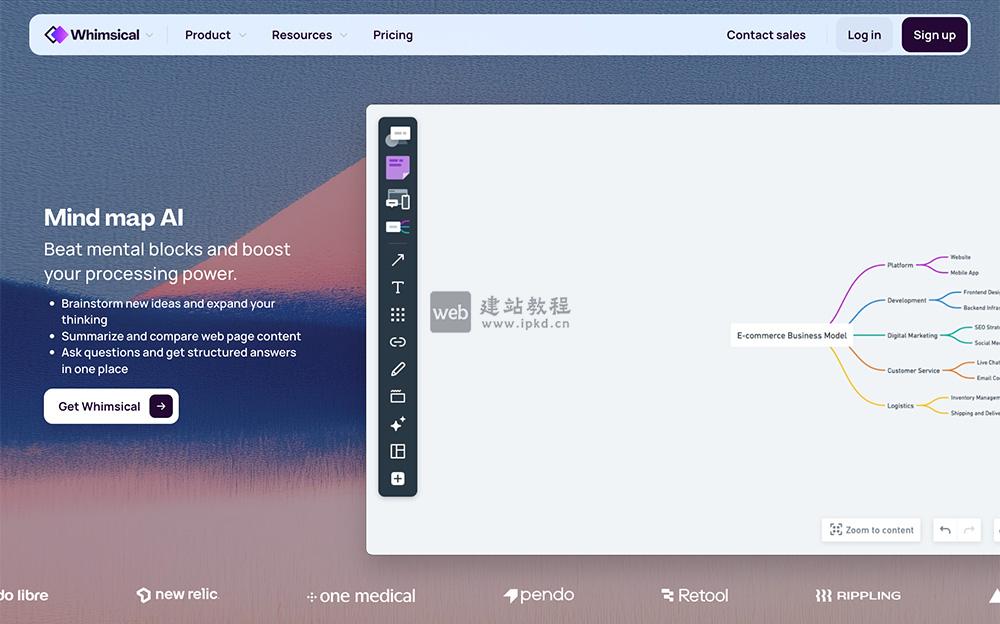Open the shapes grid tool

pos(397,313)
